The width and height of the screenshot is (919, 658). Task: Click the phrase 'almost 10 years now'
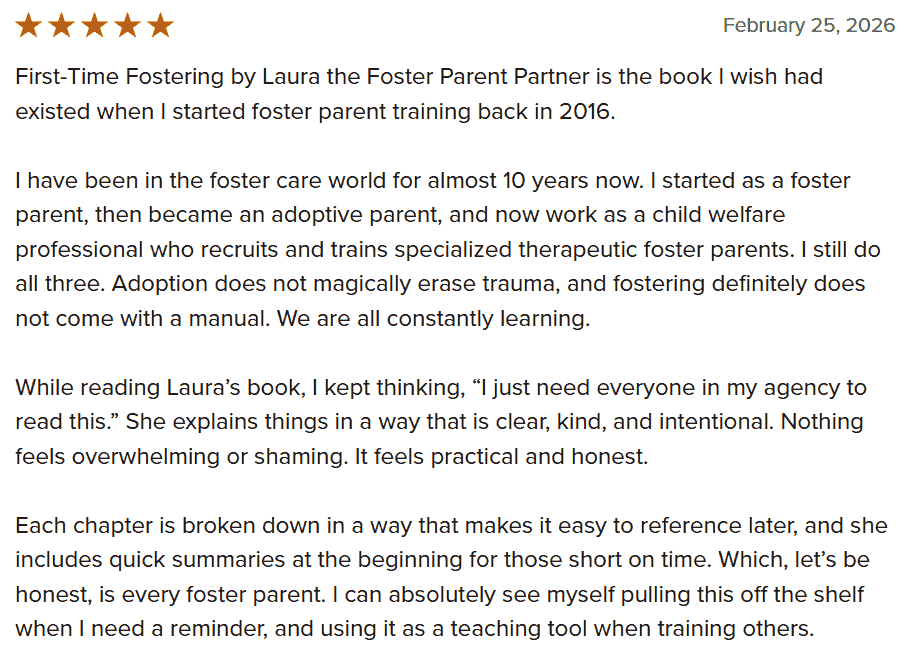535,180
